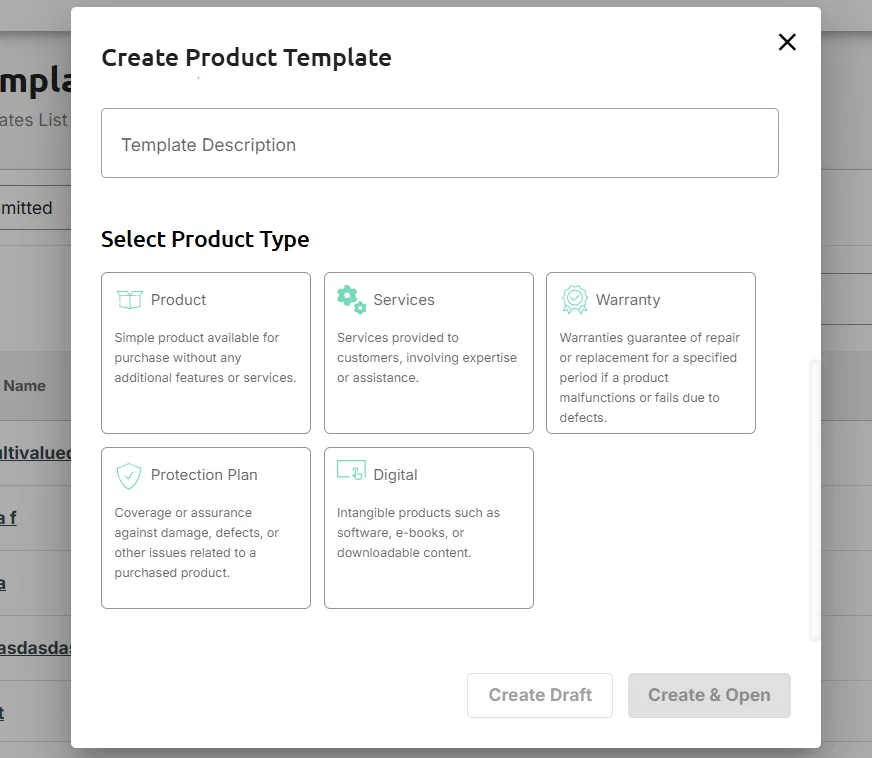872x758 pixels.
Task: Click the Create Draft button
Action: click(x=540, y=695)
